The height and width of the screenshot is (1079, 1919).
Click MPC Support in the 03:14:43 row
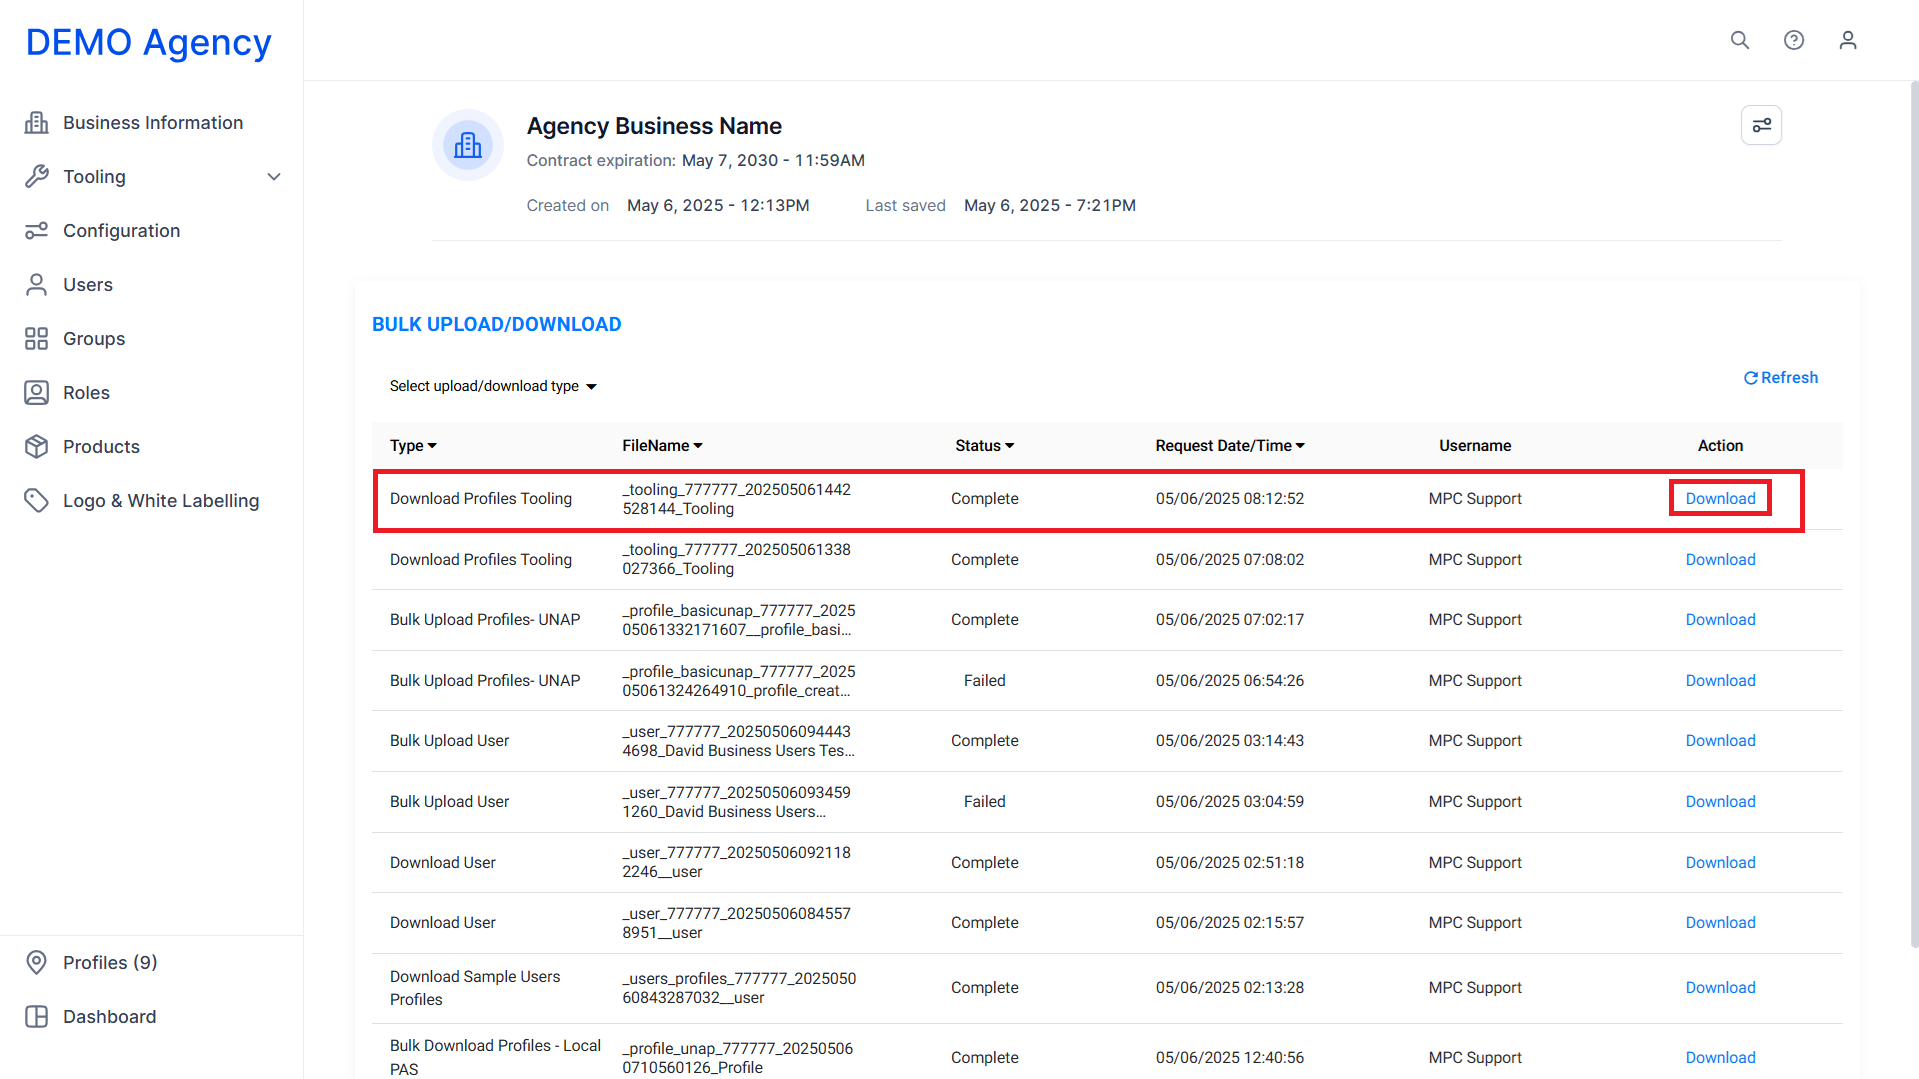pos(1475,741)
